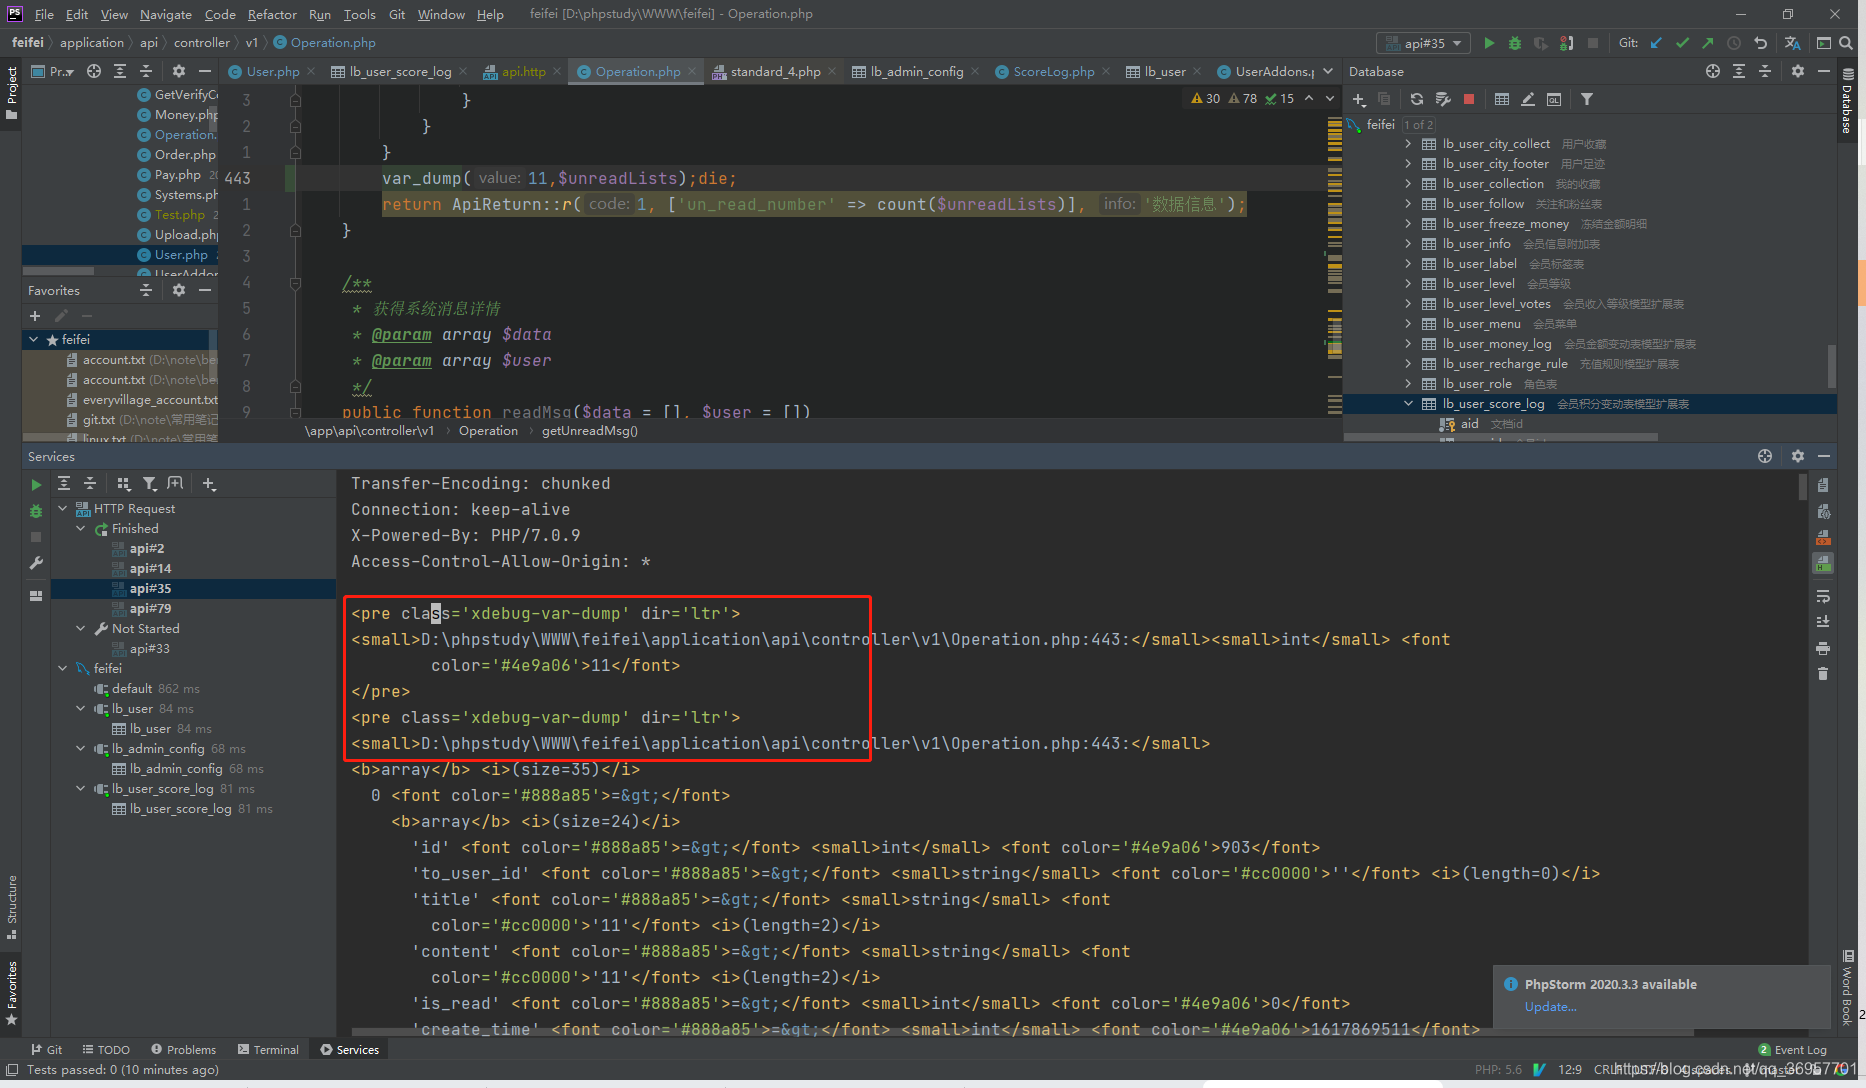Click the red stop icon in Database toolbar
The height and width of the screenshot is (1088, 1866).
point(1468,99)
